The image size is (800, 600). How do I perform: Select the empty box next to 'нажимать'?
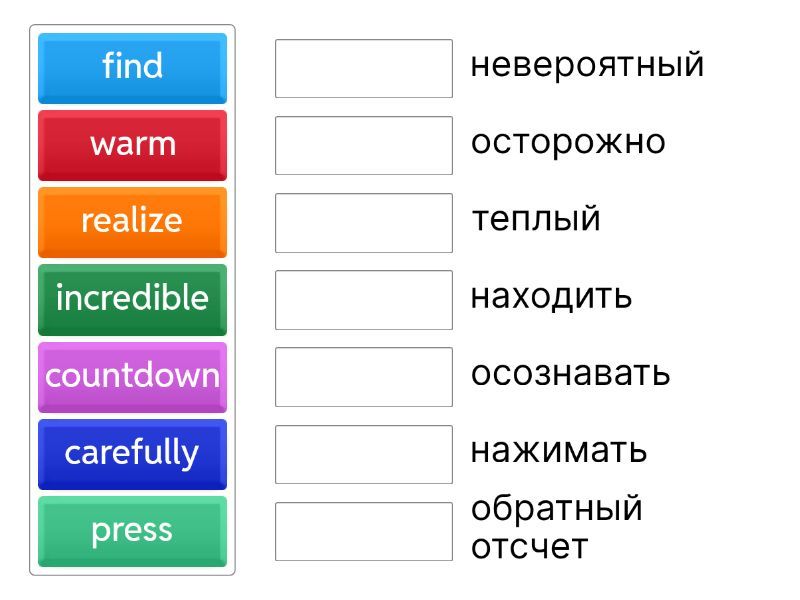364,454
